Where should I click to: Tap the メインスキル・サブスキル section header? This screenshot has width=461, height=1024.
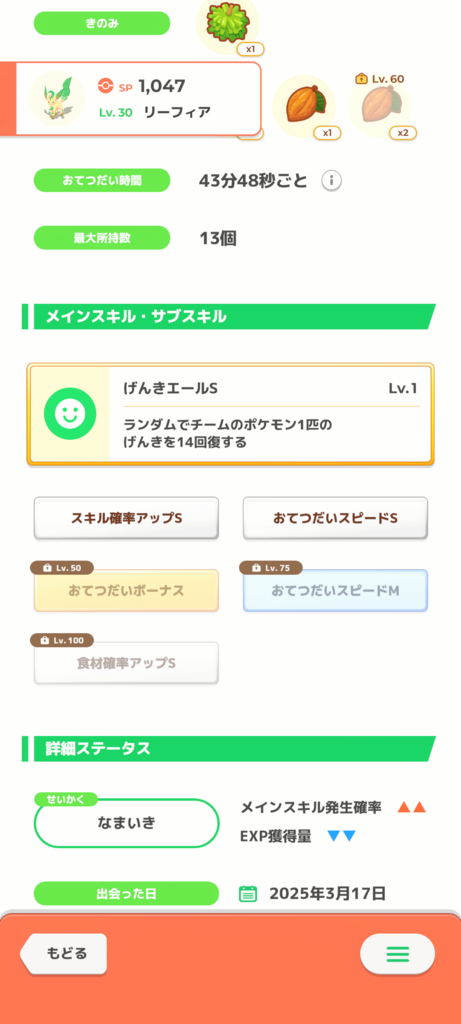point(229,317)
